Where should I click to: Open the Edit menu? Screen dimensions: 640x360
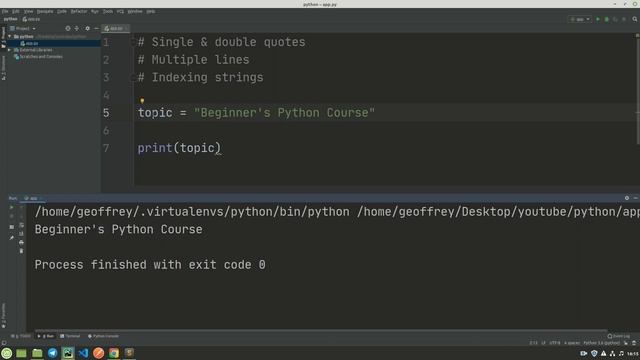(x=16, y=11)
